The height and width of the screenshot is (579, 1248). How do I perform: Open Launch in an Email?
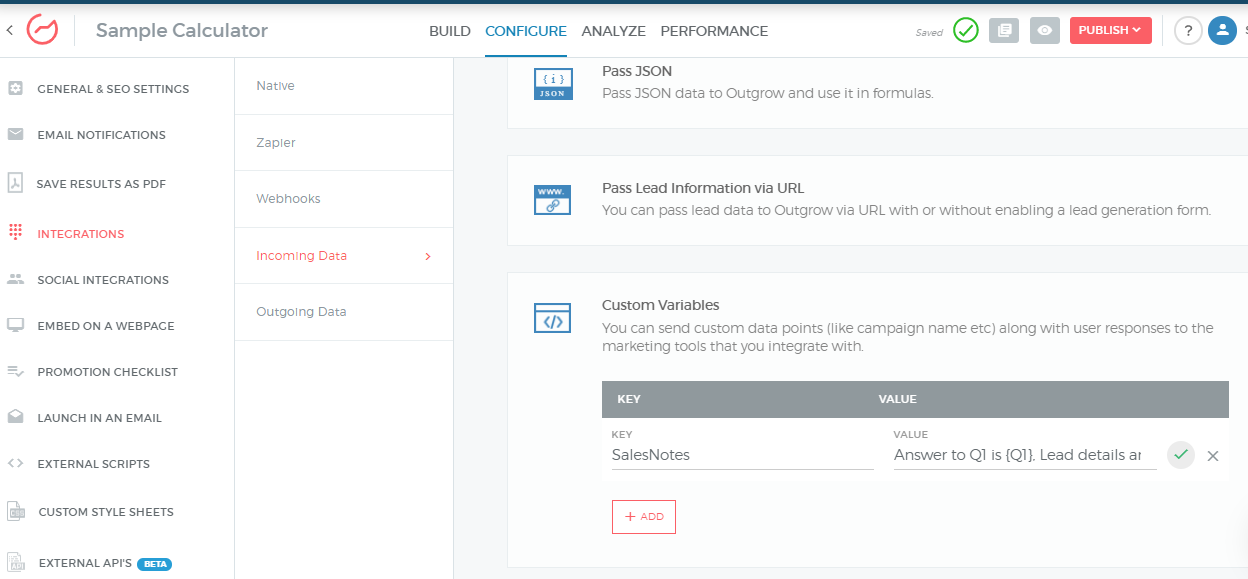coord(99,418)
